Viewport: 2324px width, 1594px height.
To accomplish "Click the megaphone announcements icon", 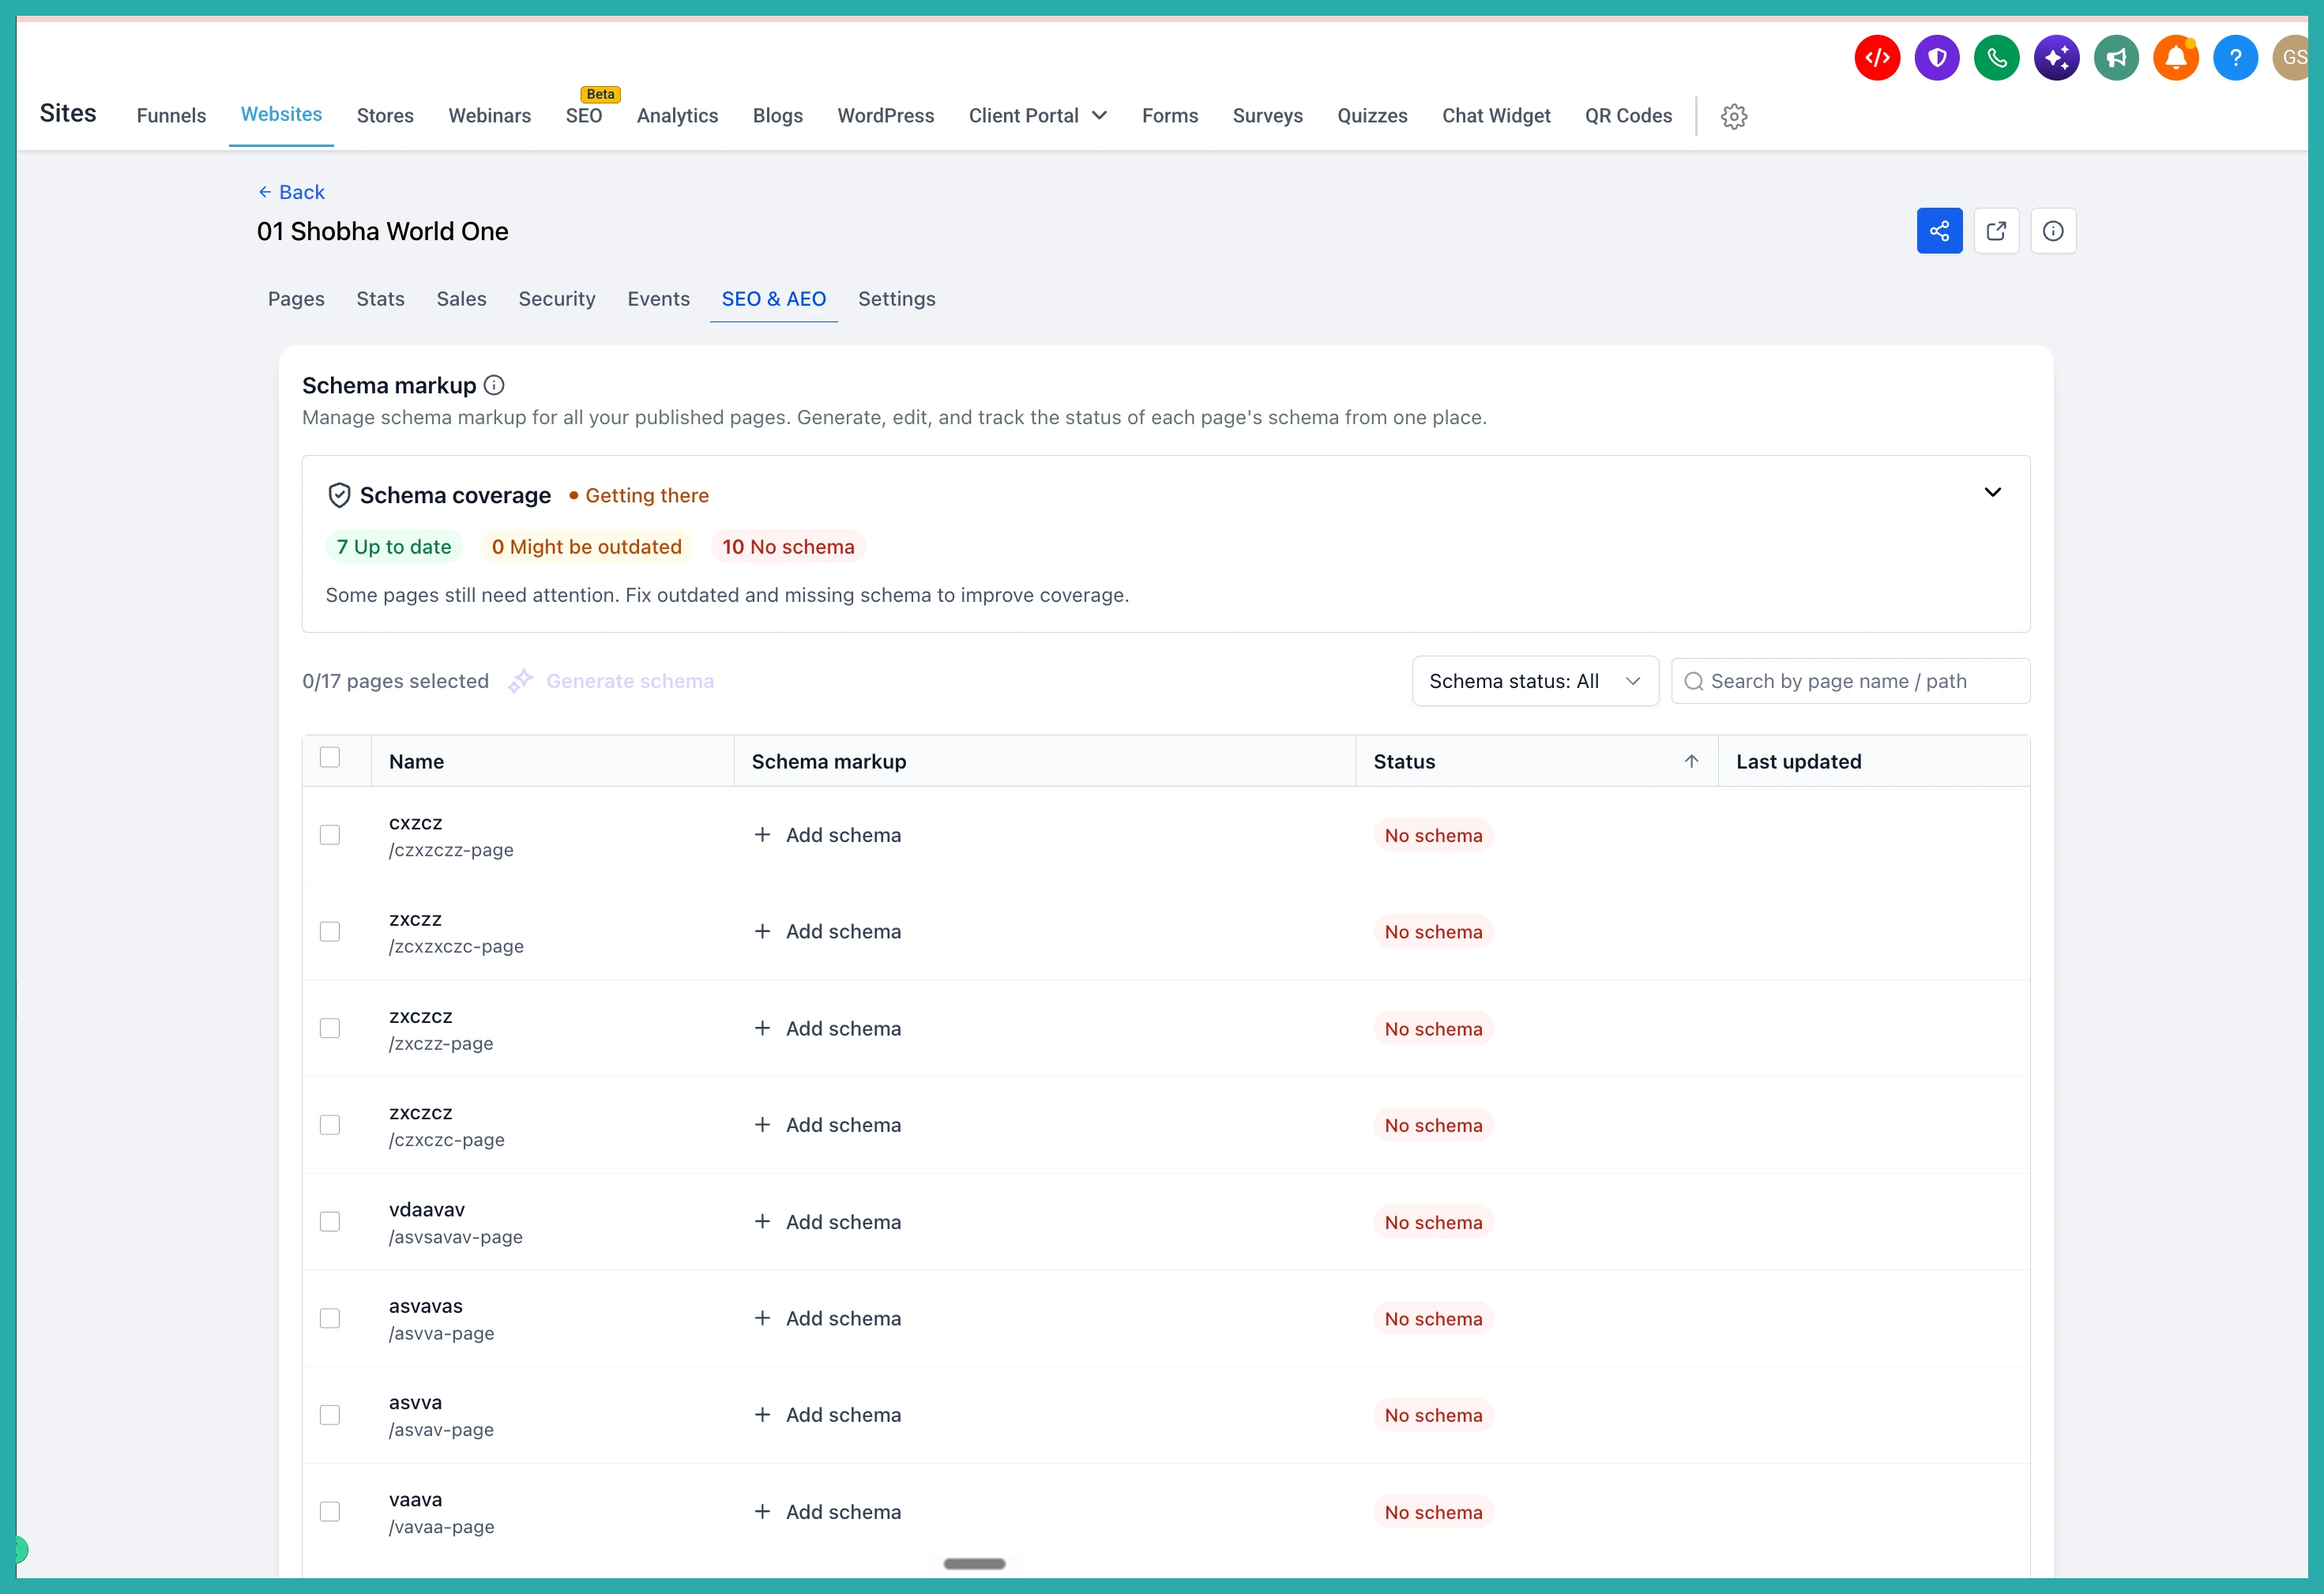I will tap(2116, 58).
